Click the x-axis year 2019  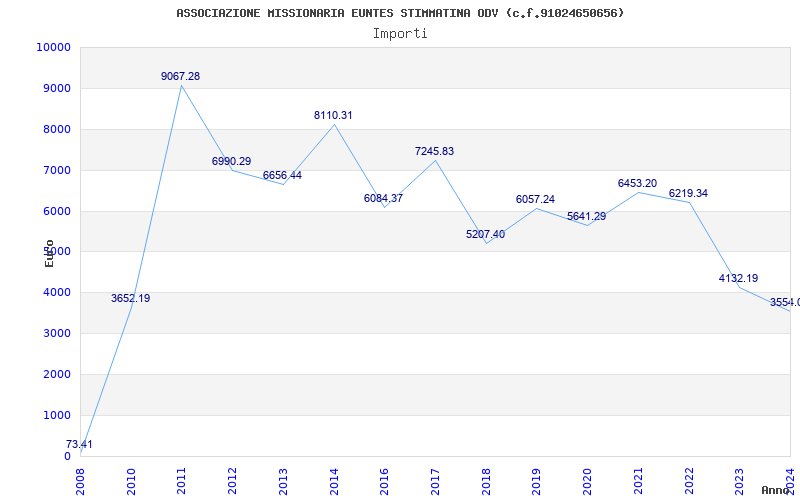pyautogui.click(x=537, y=481)
